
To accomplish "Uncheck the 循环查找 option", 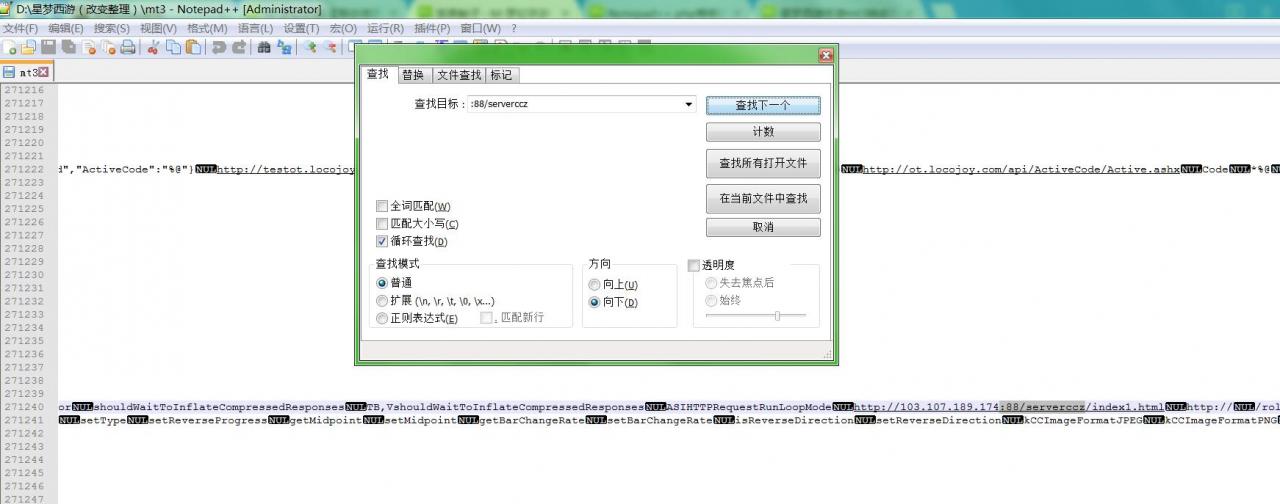I will coord(382,241).
